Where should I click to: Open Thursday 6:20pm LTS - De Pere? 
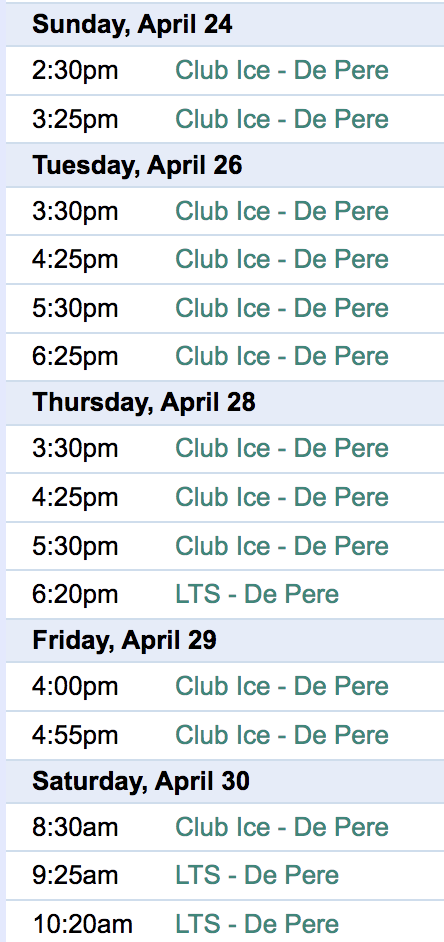click(x=257, y=595)
